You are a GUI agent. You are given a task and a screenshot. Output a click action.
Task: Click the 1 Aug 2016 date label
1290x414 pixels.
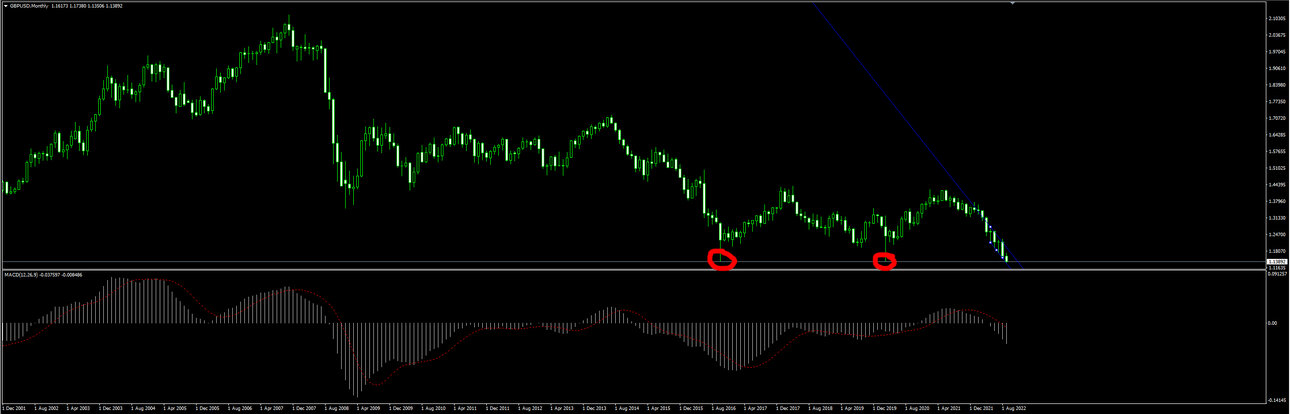point(724,409)
